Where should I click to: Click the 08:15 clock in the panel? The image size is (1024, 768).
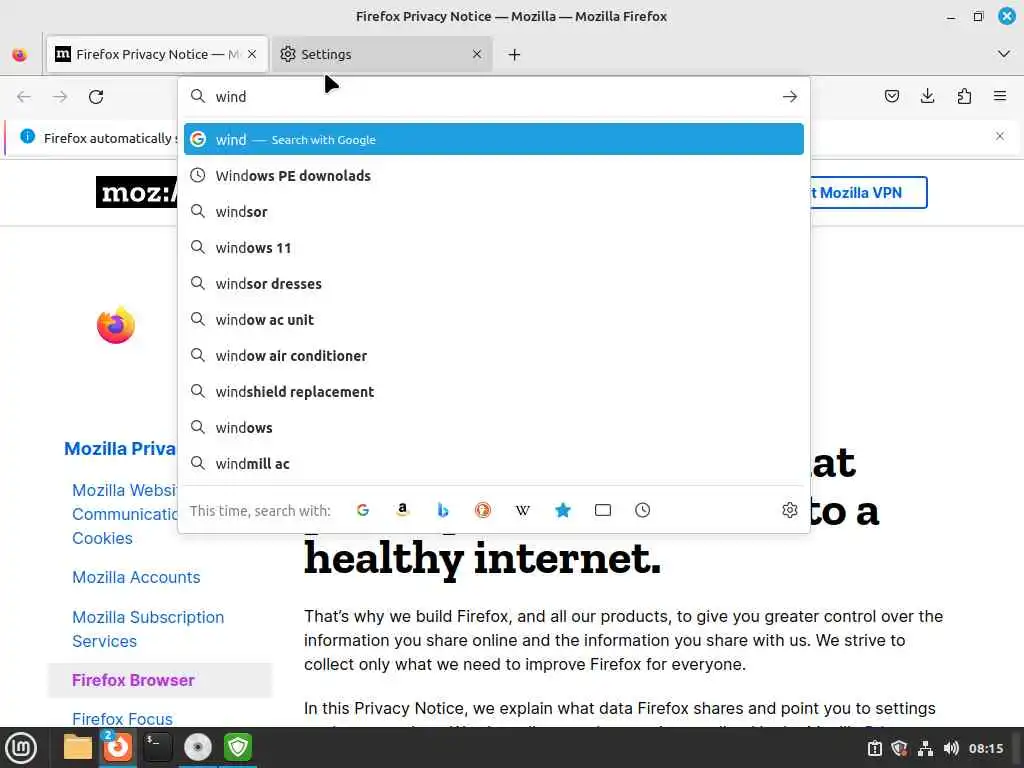click(x=986, y=748)
